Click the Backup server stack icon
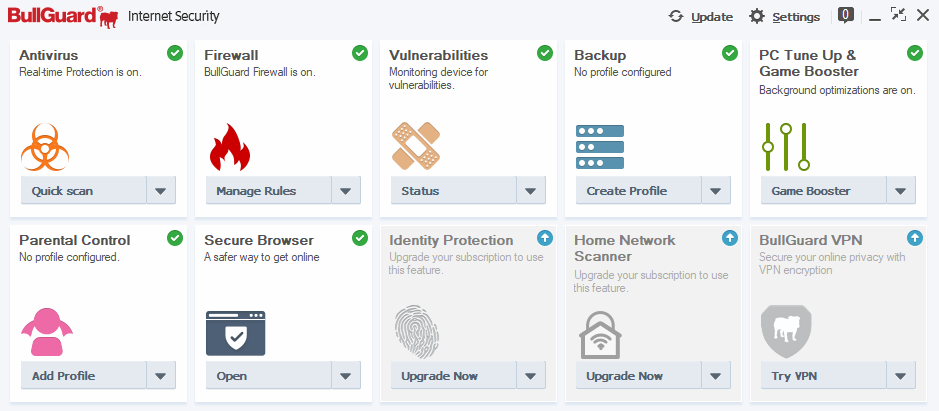This screenshot has width=939, height=411. click(600, 147)
